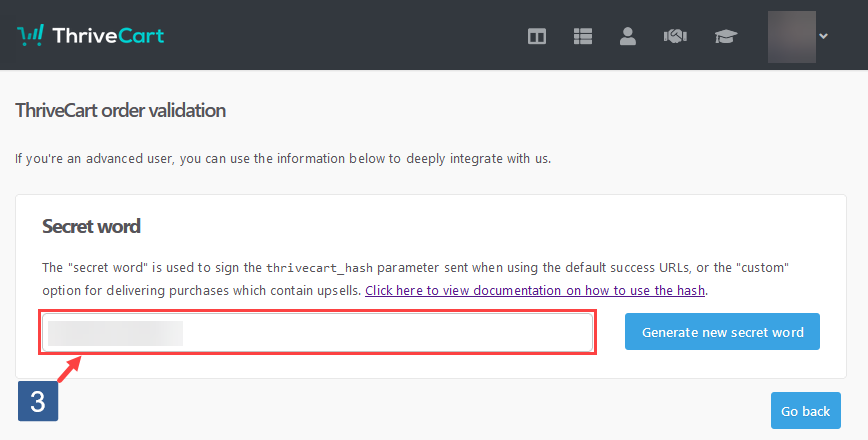The image size is (868, 440).
Task: Click the 'thrivecart_hash' parameter text
Action: (x=319, y=268)
